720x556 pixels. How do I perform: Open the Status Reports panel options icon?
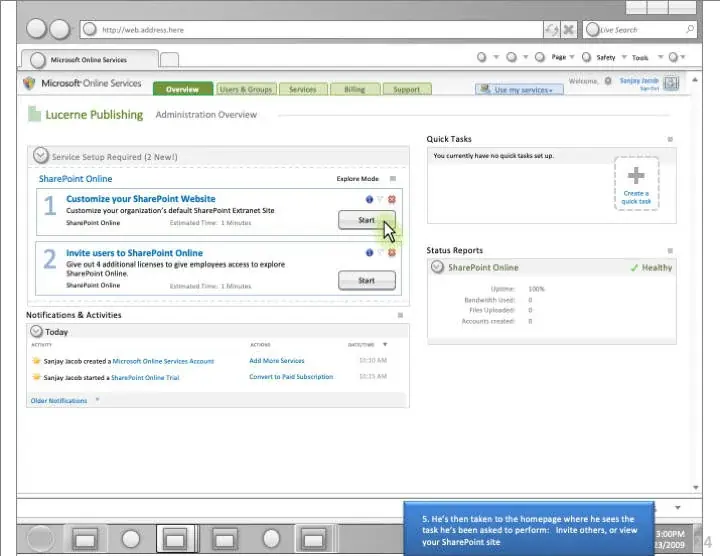tap(670, 251)
